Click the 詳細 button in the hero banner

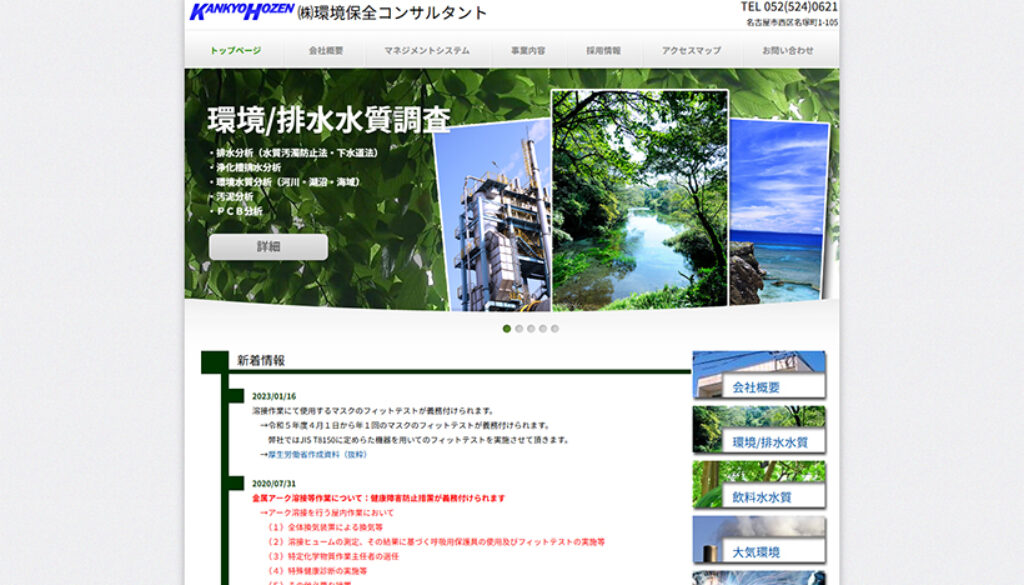coord(266,246)
